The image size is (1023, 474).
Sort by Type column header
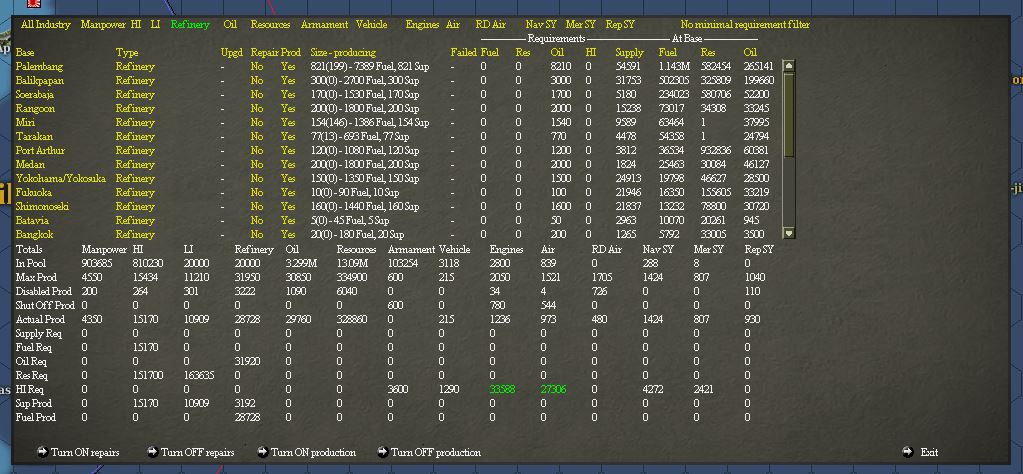pyautogui.click(x=127, y=52)
